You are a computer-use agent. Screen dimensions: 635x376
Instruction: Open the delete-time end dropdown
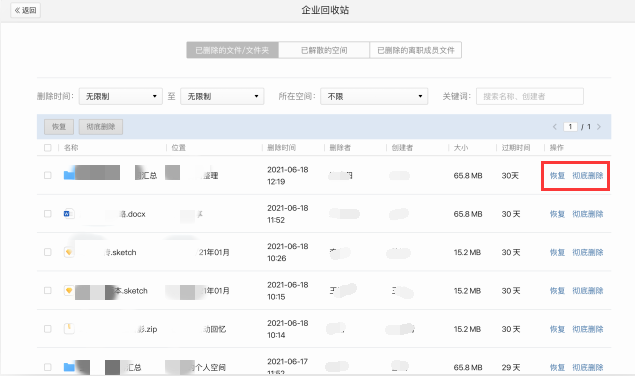tap(222, 96)
